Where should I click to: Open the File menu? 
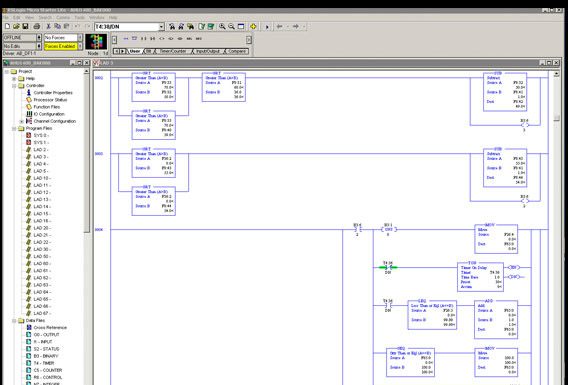click(6, 17)
